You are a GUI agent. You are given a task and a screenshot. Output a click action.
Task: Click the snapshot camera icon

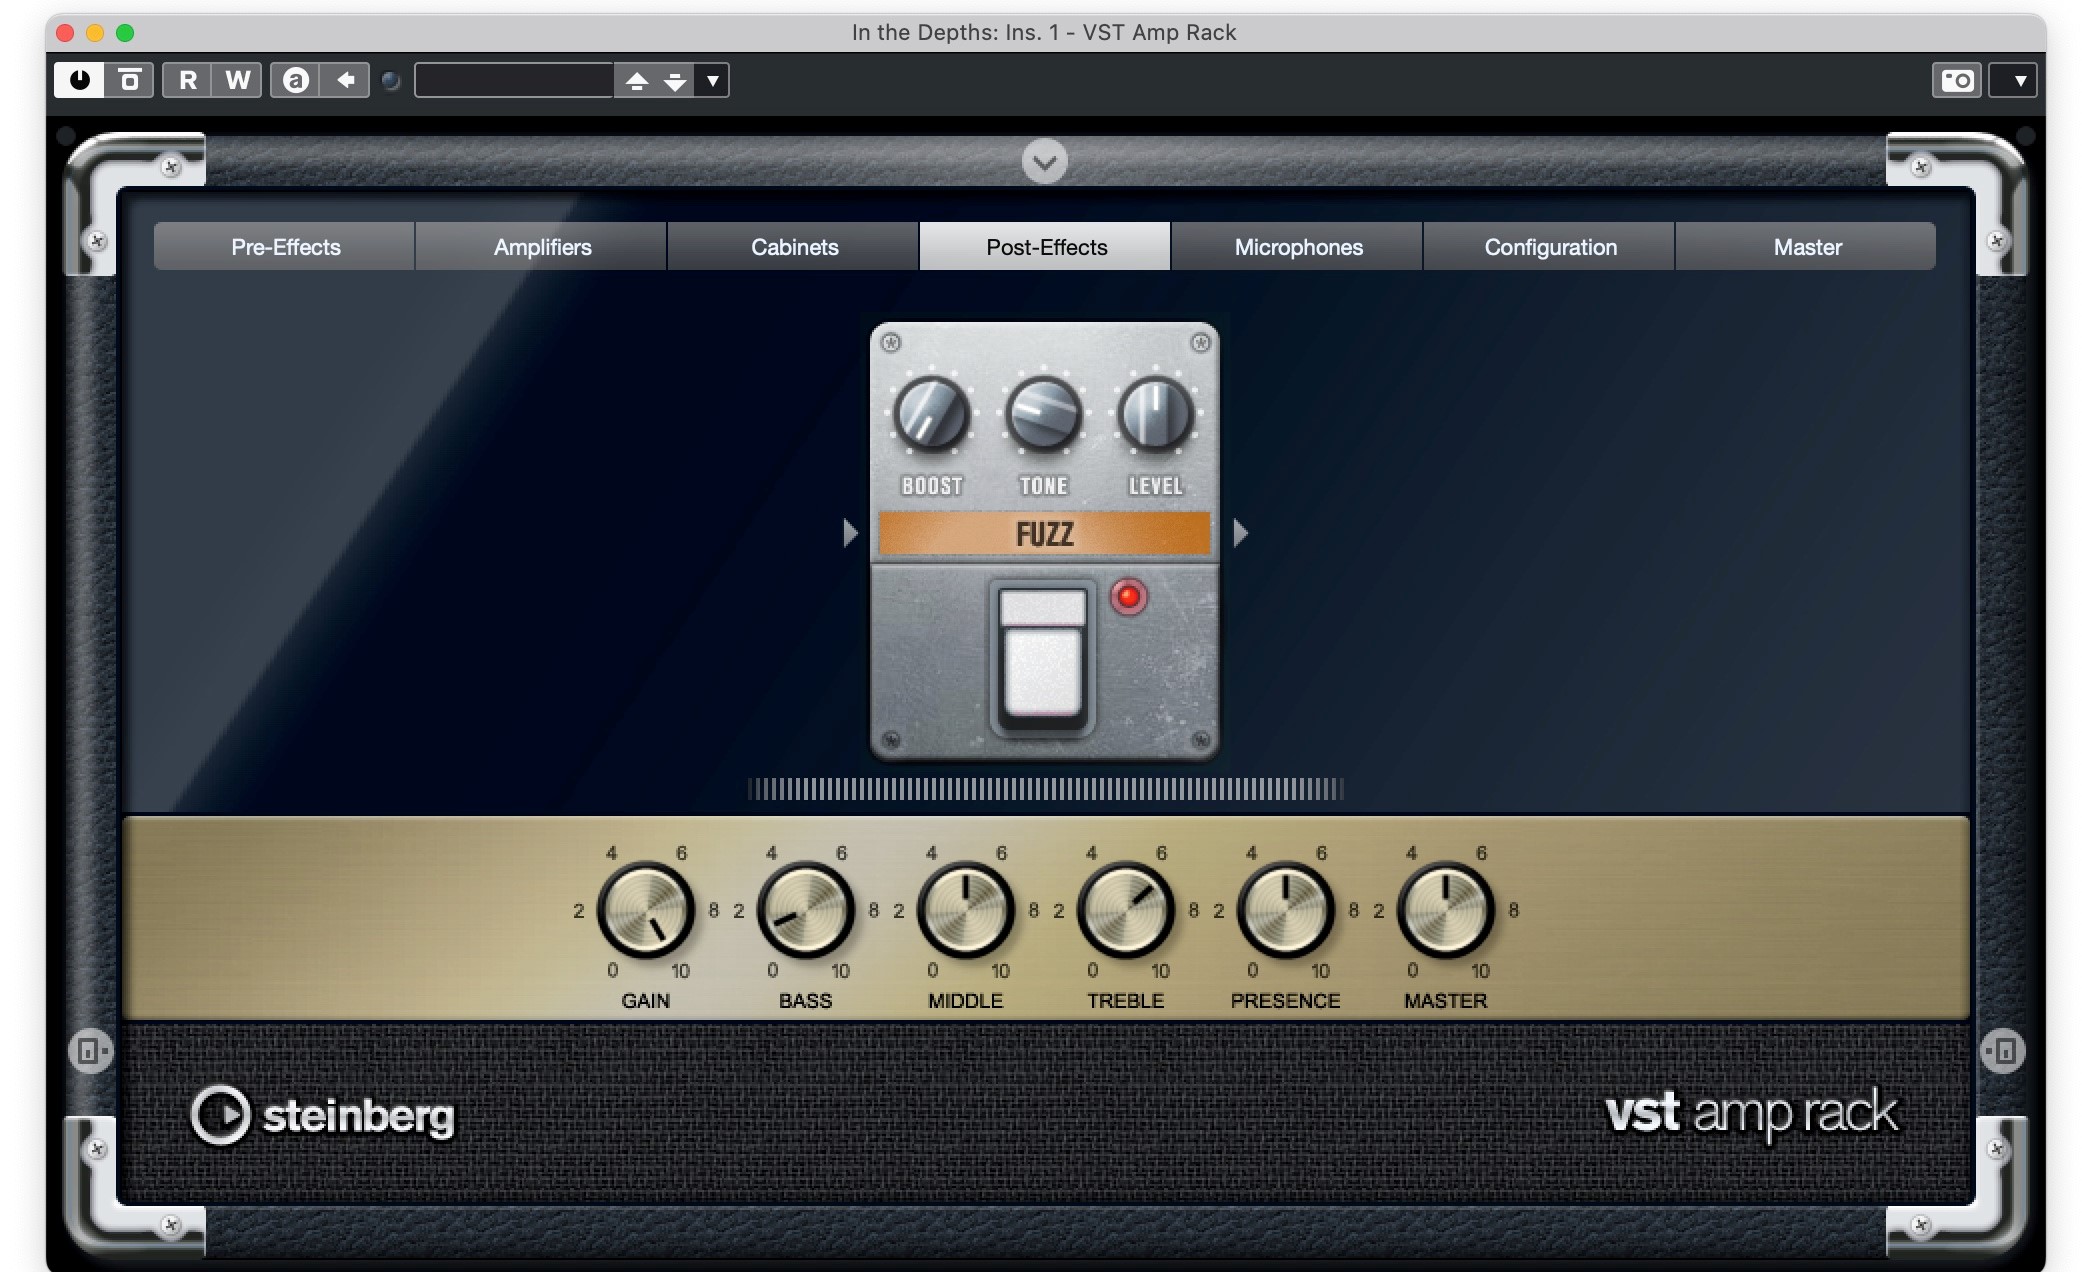tap(1956, 80)
